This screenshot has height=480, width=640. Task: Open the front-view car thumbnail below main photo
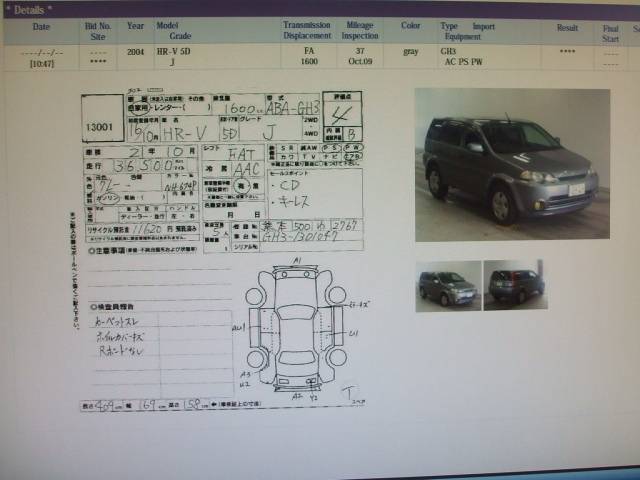click(x=448, y=286)
